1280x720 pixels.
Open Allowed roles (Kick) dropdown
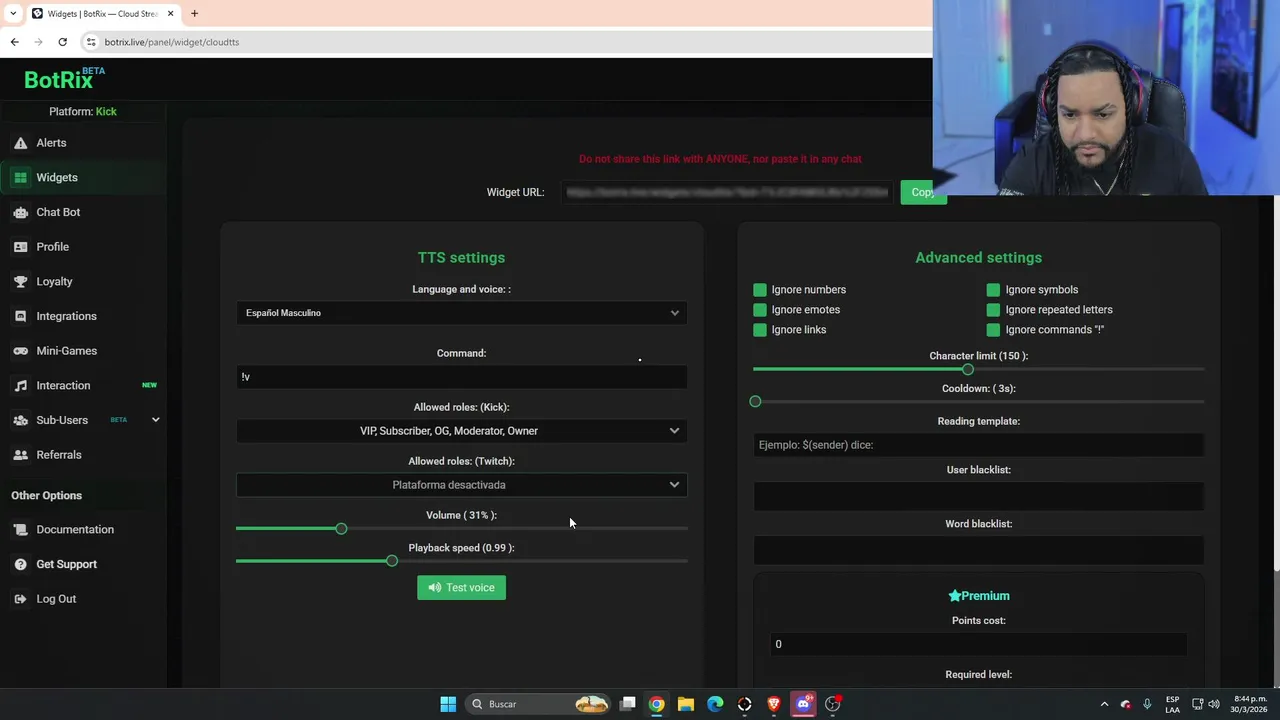461,431
